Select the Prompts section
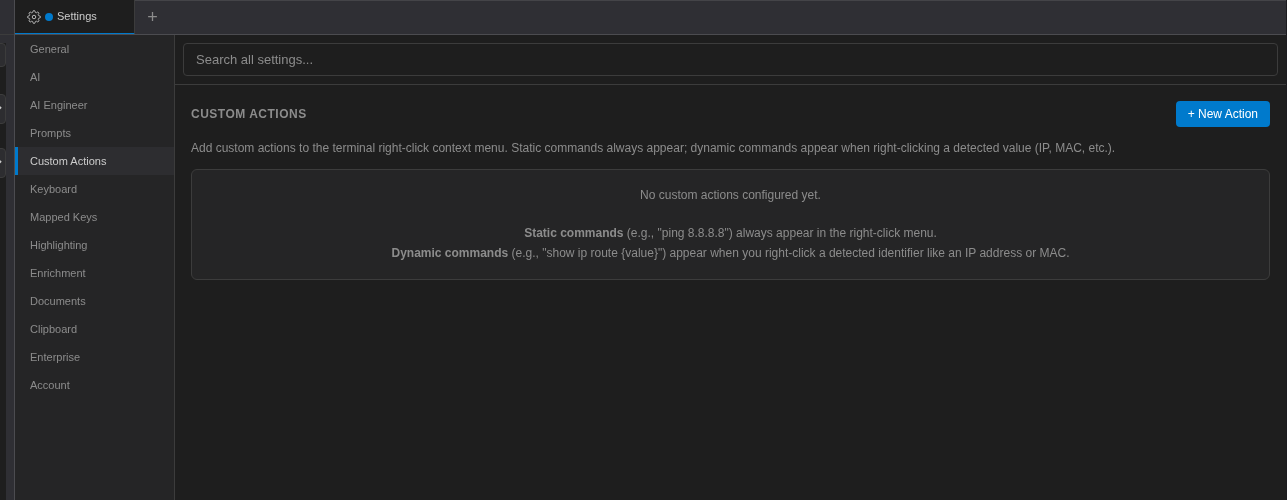The image size is (1287, 500). (x=95, y=133)
